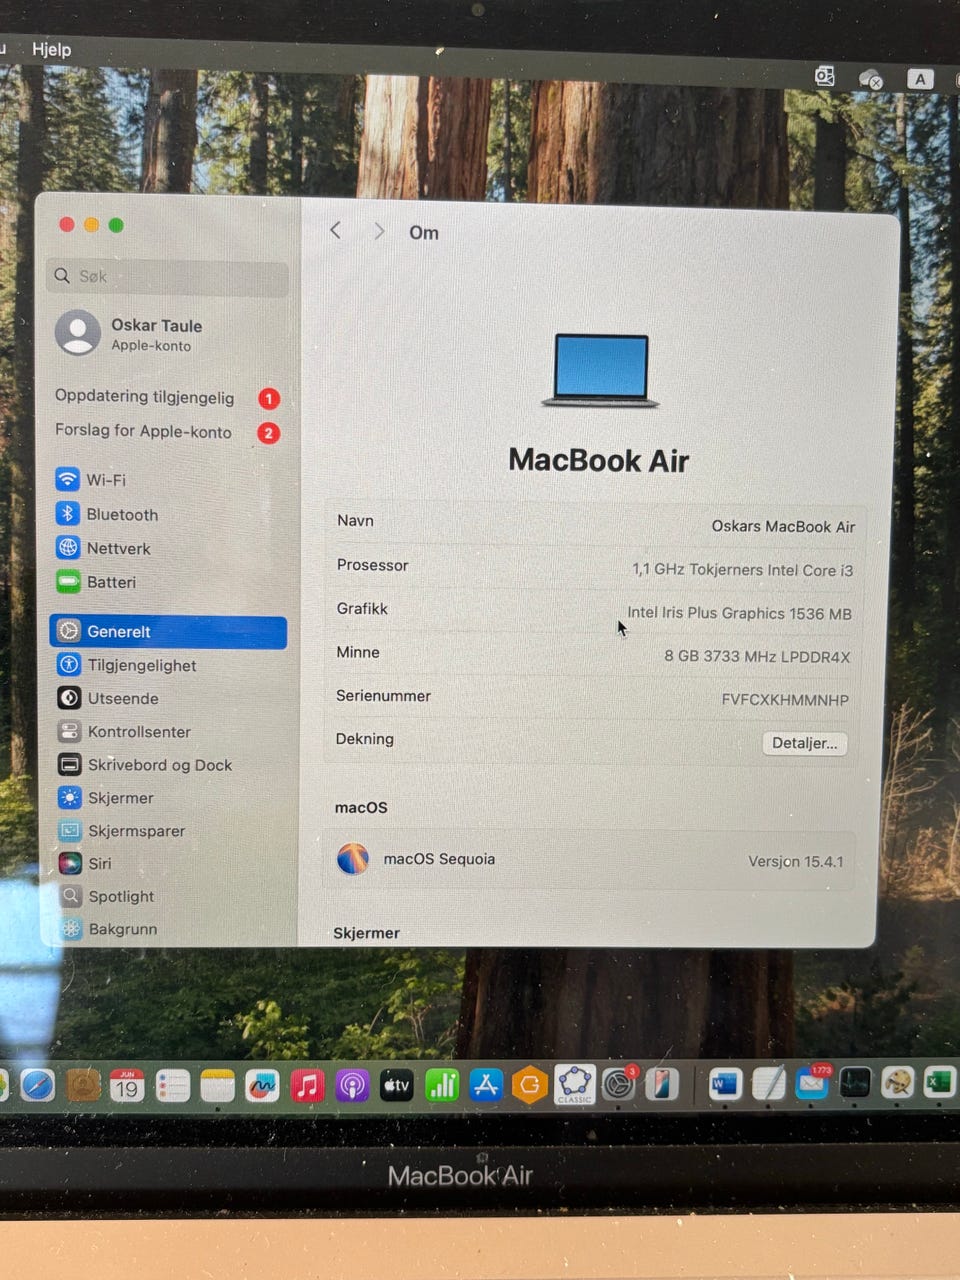Open TextEdit from the Dock

[x=768, y=1084]
